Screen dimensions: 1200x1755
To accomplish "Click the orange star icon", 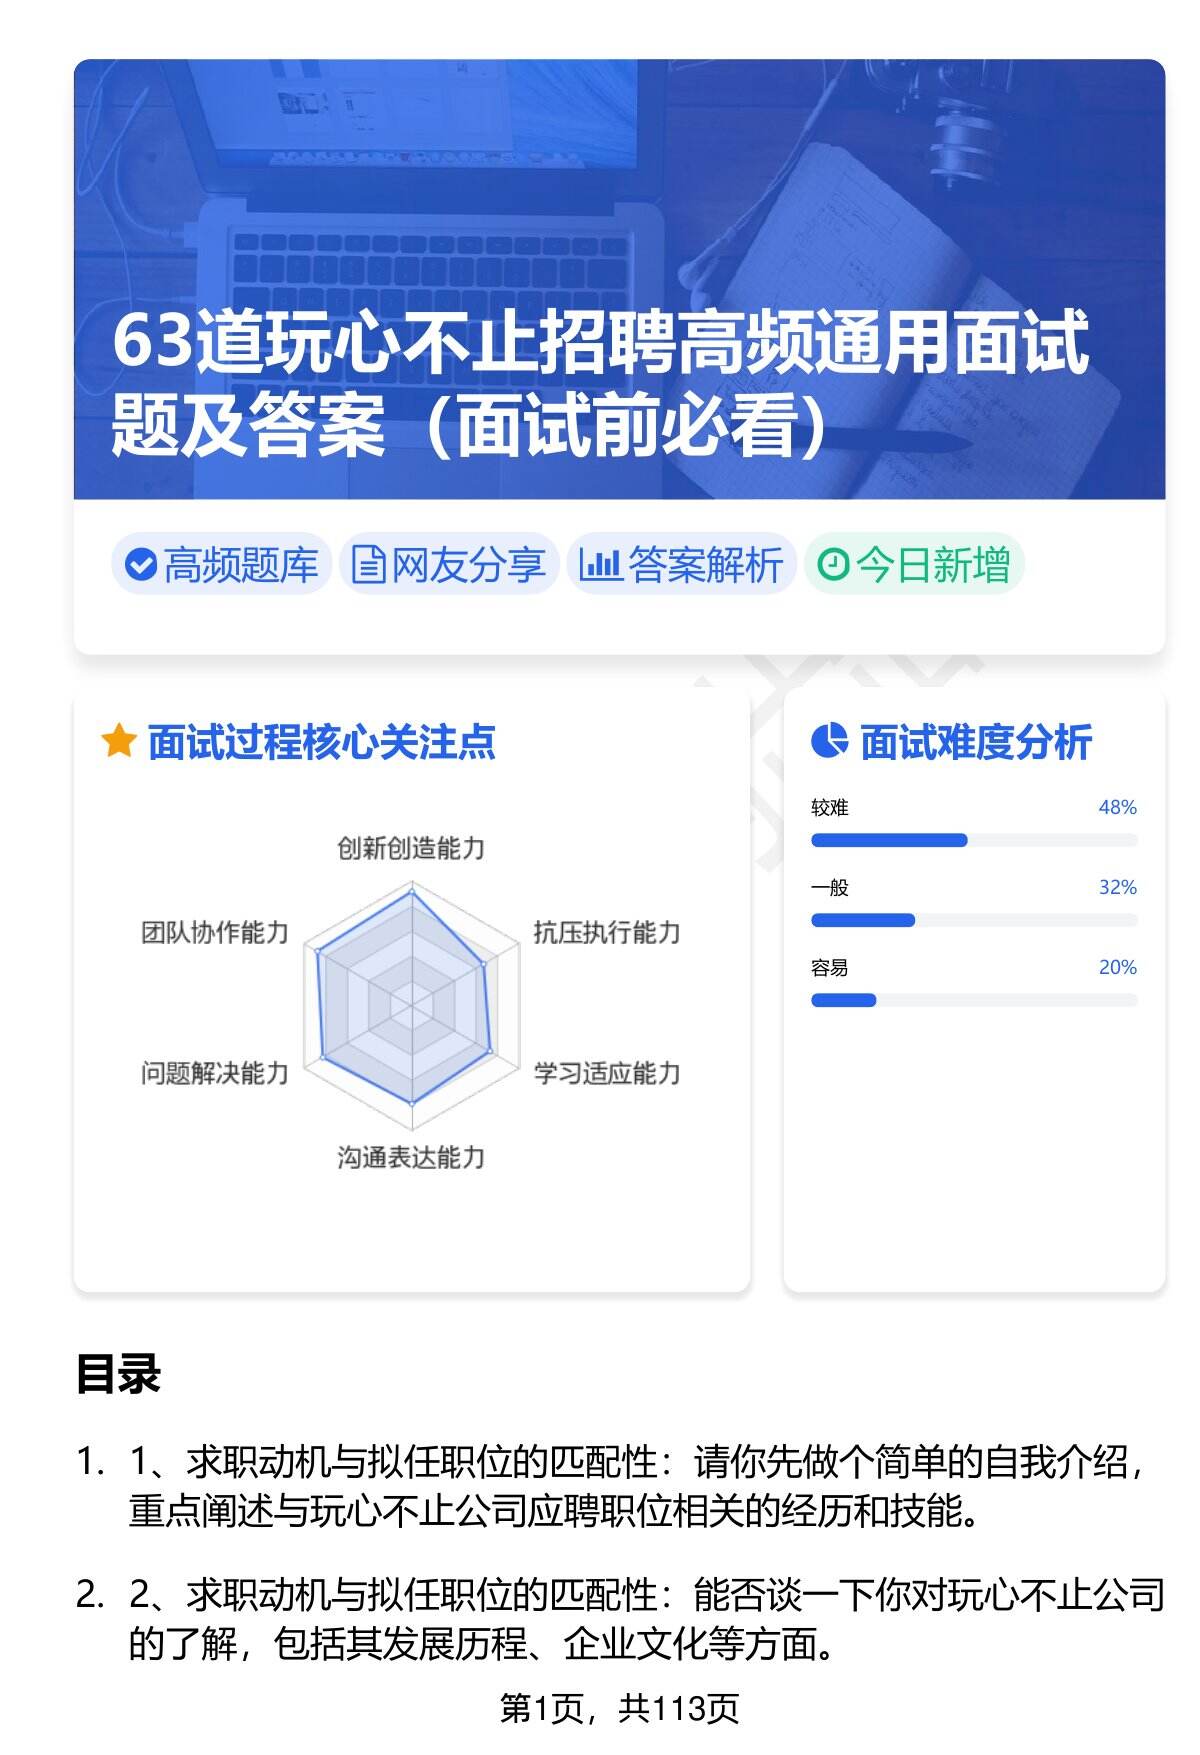I will point(118,742).
